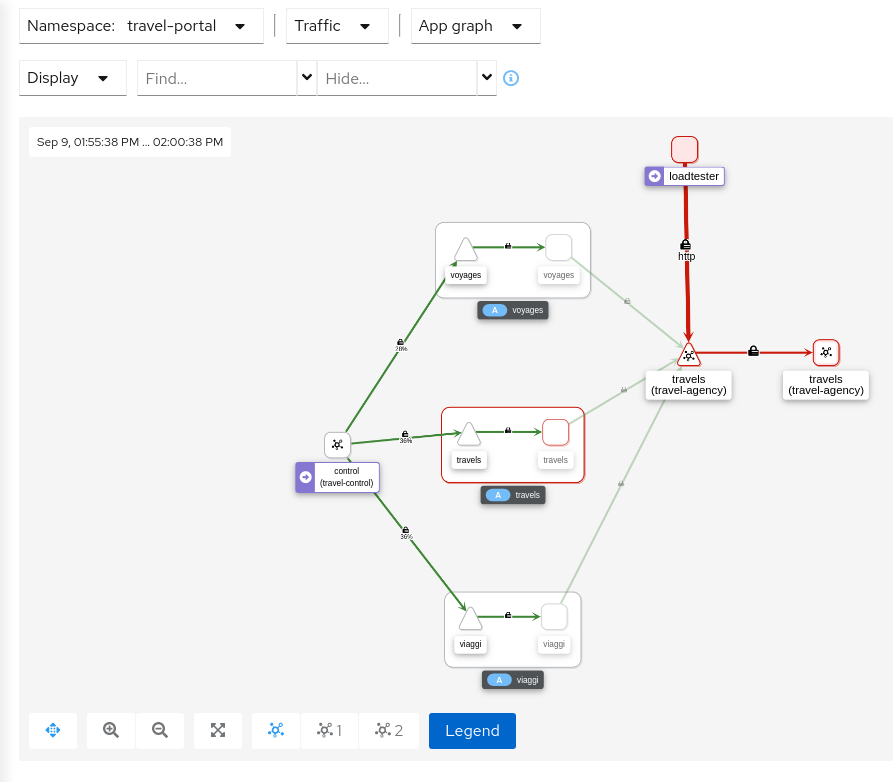Expand the Hide presets dropdown arrow
This screenshot has width=893, height=782.
pyautogui.click(x=487, y=77)
